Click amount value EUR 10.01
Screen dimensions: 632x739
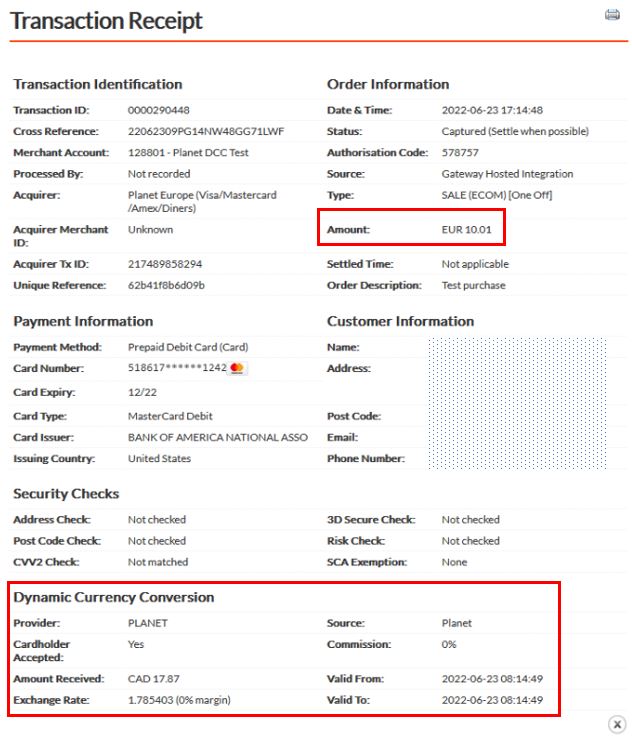(x=466, y=230)
